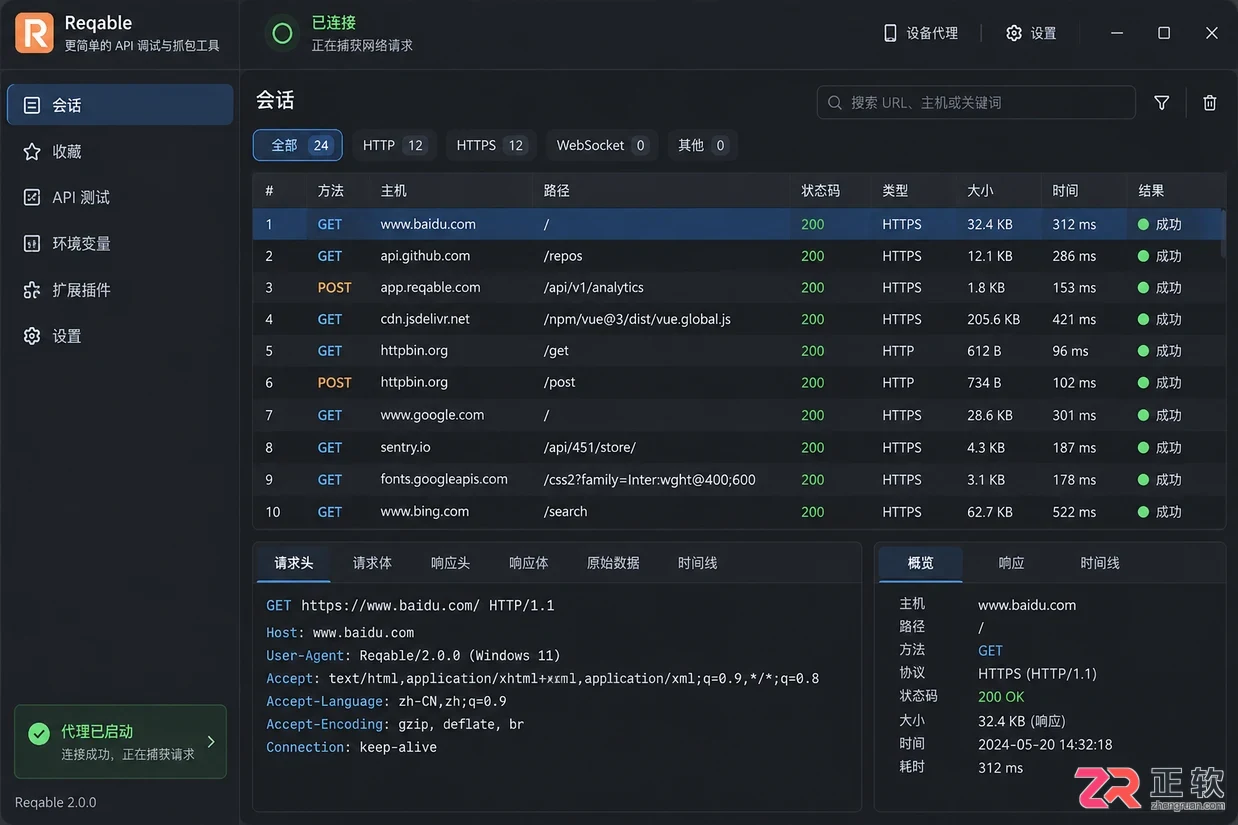Open 时间线 tab in request panel
Image resolution: width=1238 pixels, height=825 pixels.
click(697, 563)
